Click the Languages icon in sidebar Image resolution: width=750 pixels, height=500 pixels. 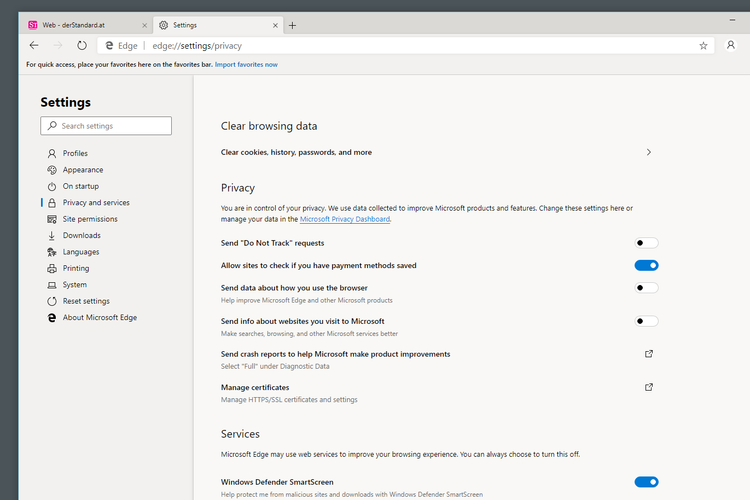tap(52, 252)
